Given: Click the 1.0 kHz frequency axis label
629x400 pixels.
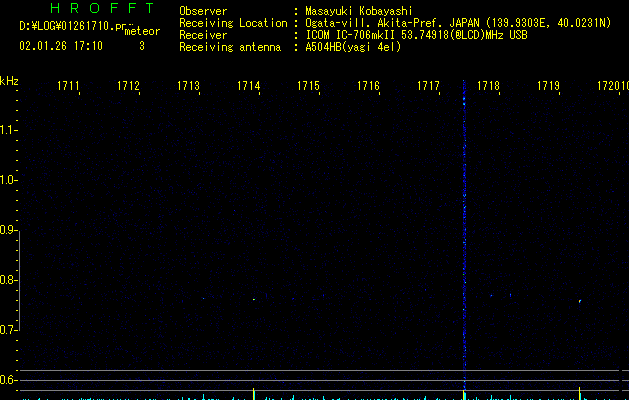Looking at the screenshot, I should click(8, 180).
